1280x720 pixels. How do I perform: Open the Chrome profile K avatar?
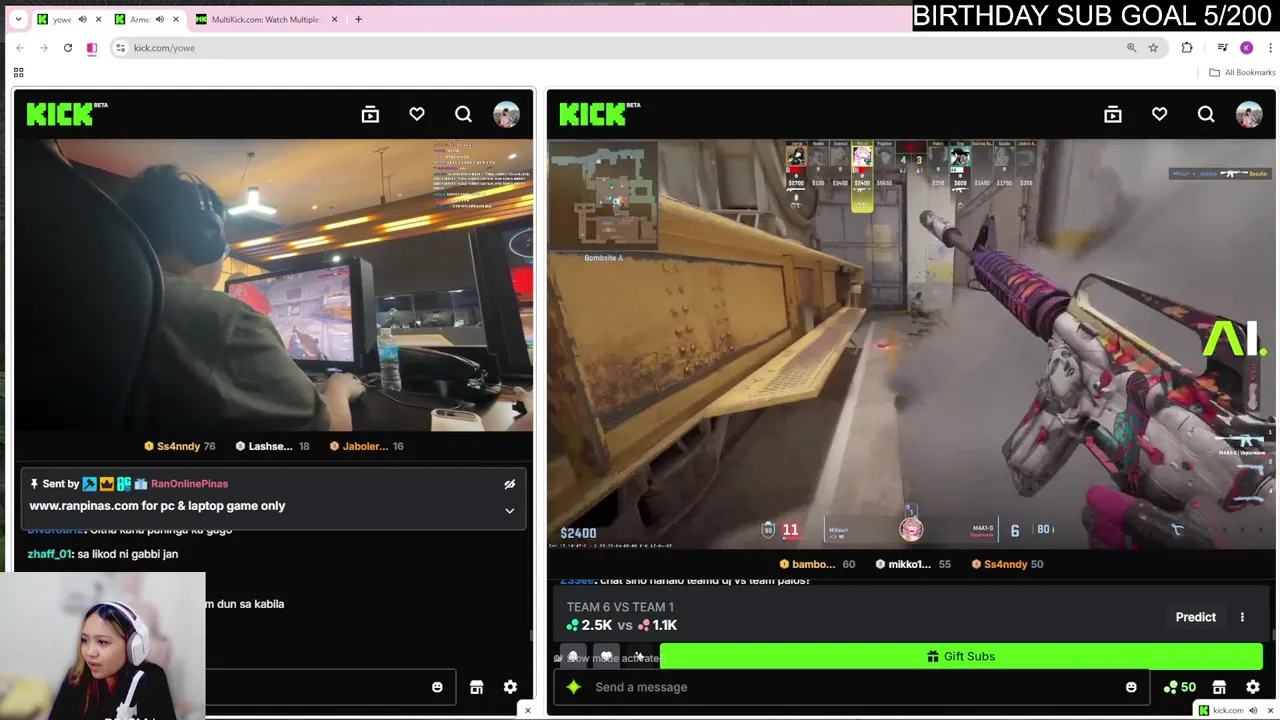tap(1246, 48)
